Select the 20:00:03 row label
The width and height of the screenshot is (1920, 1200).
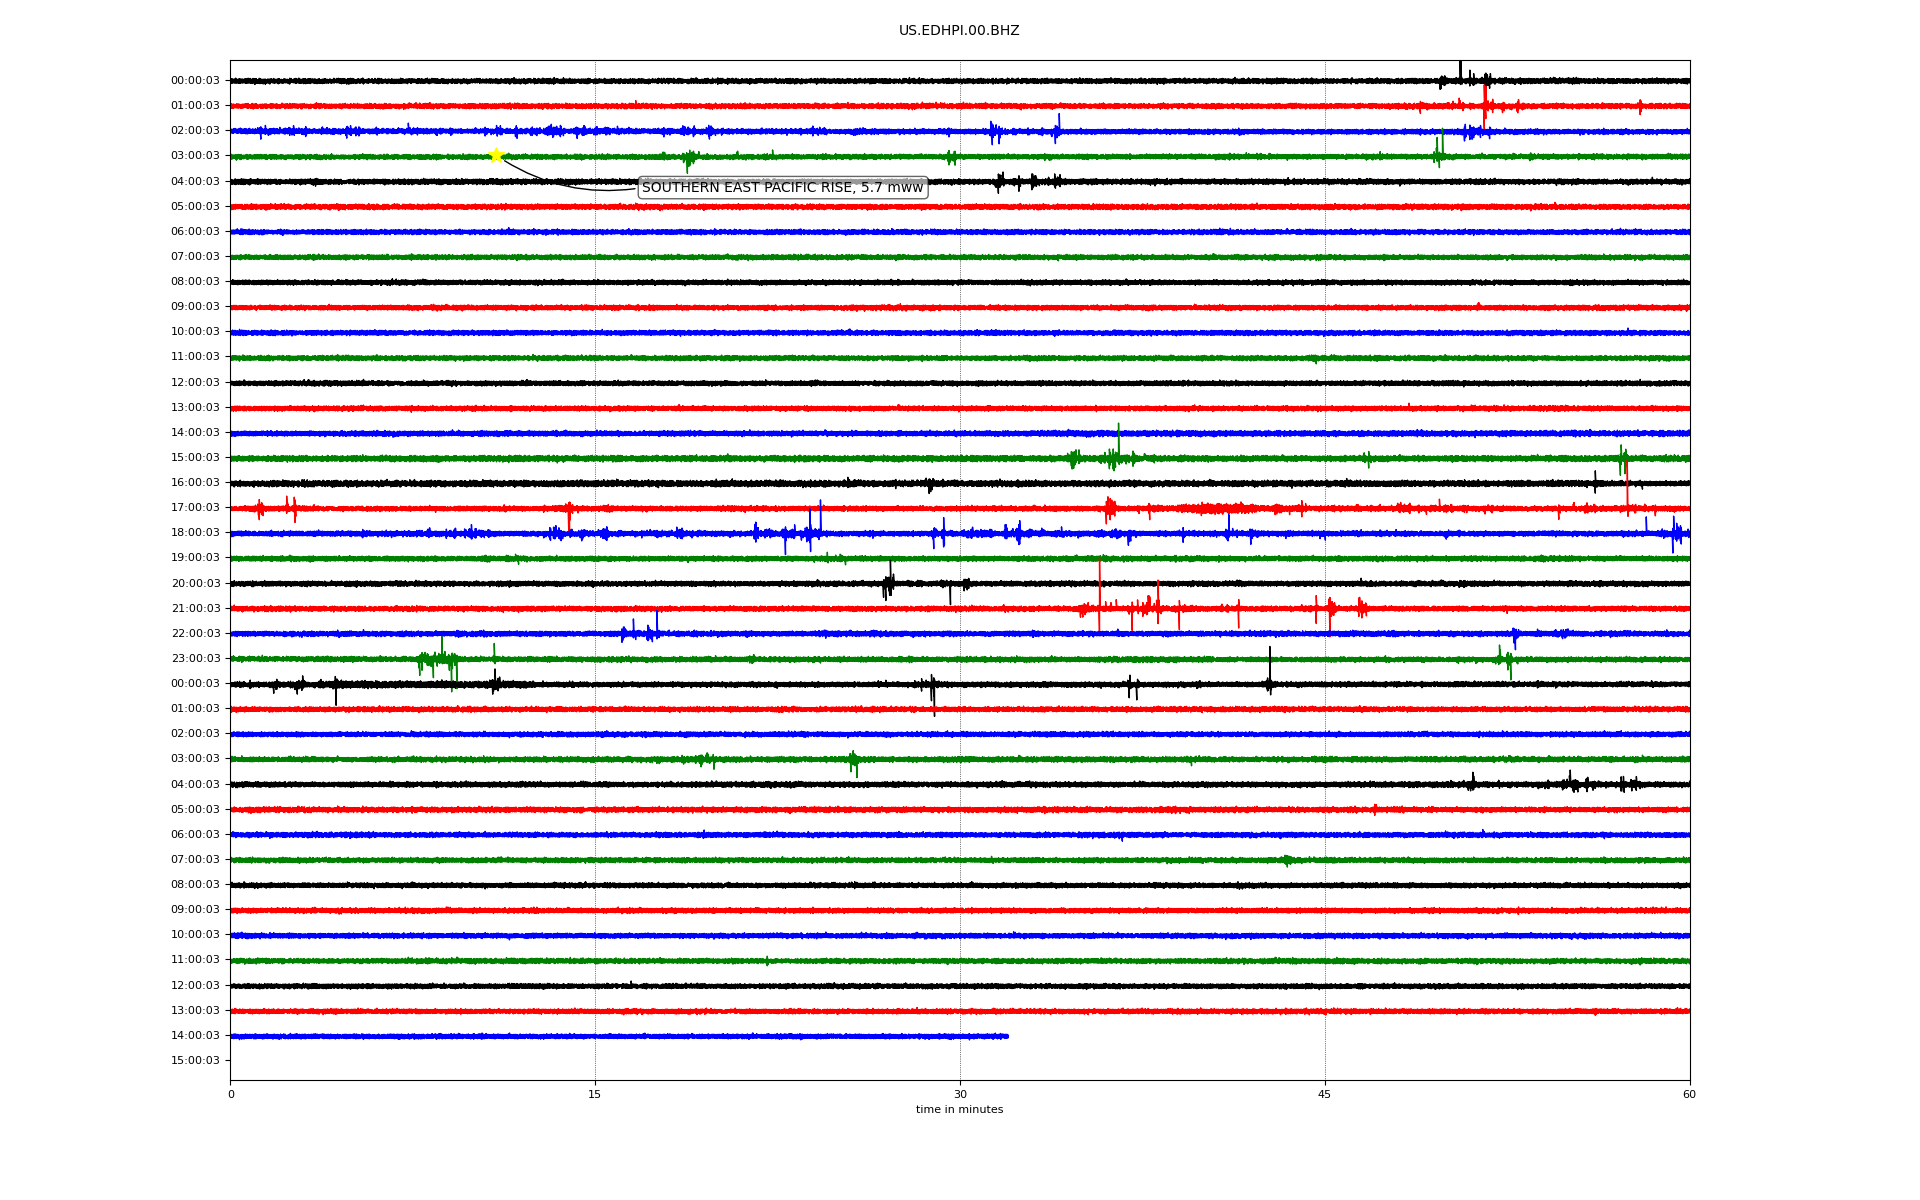pos(195,584)
